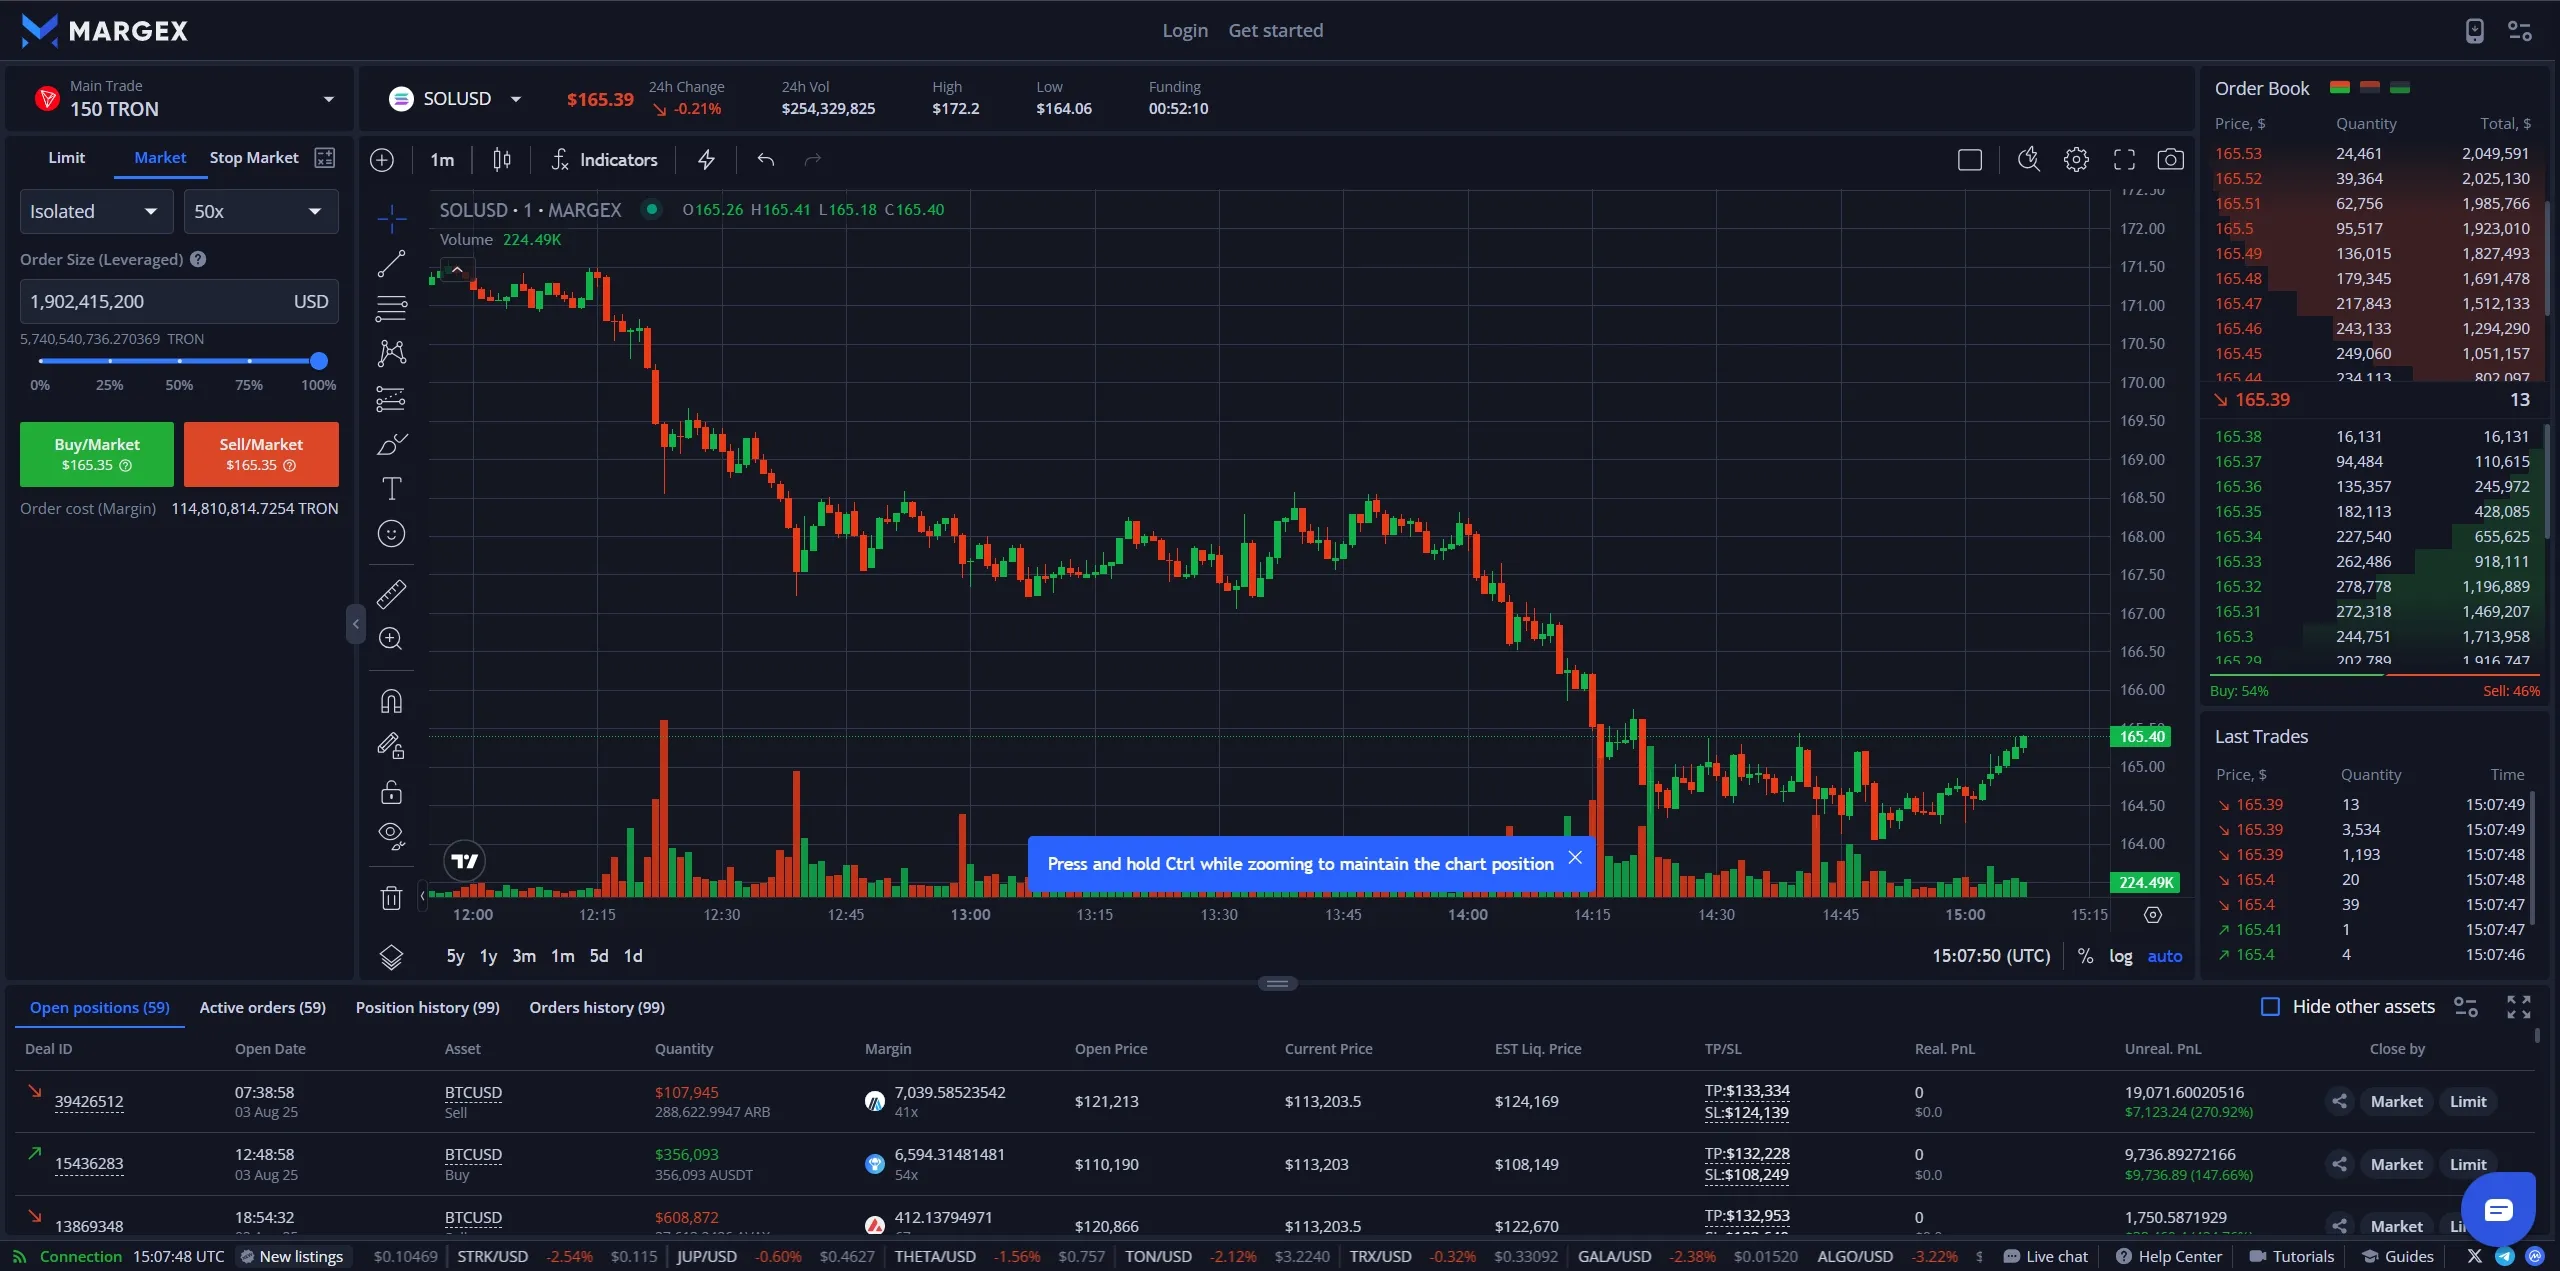
Task: Activate the zoom in tool
Action: tap(391, 639)
